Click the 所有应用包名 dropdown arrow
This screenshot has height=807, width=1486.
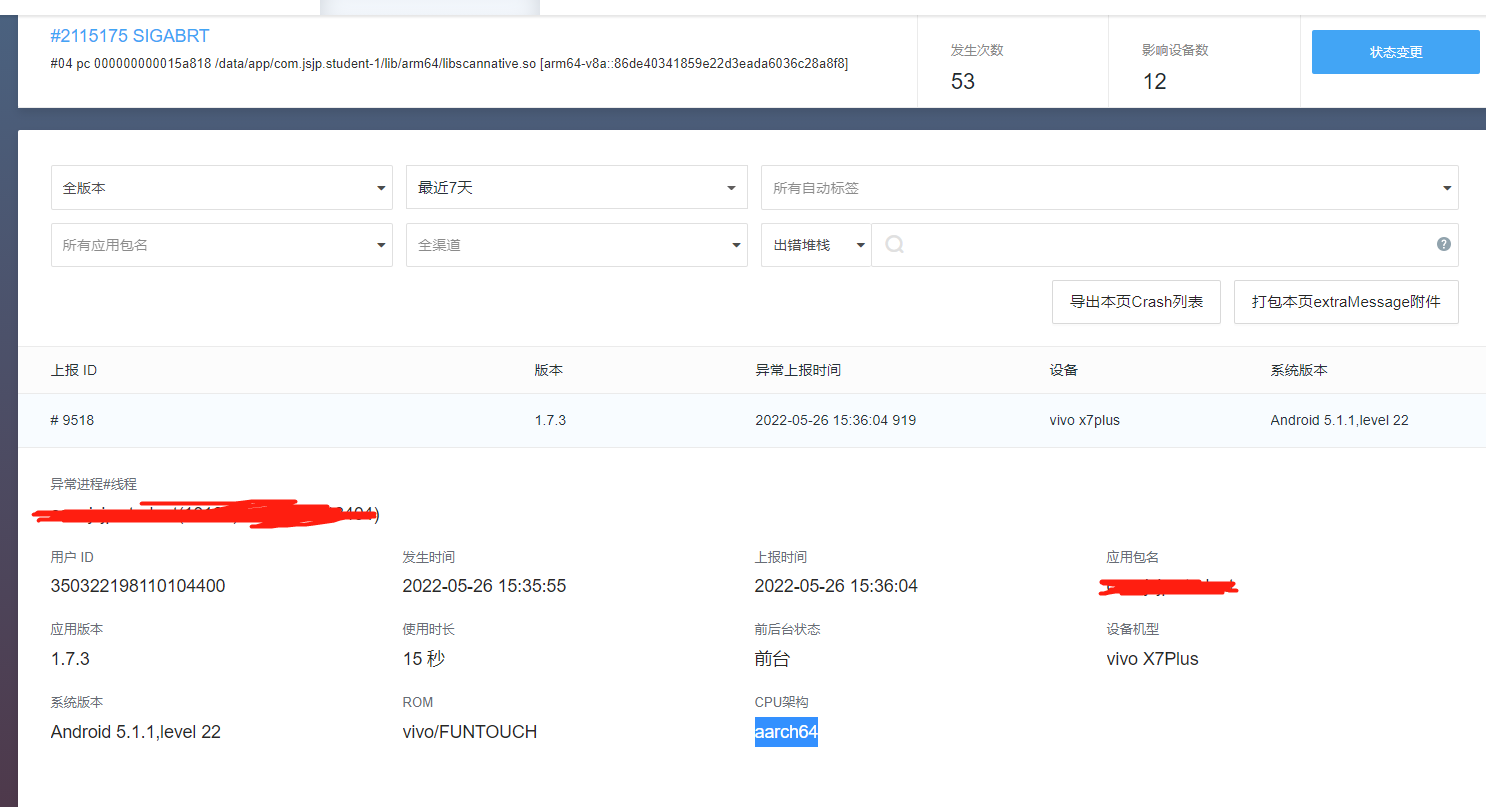click(x=380, y=245)
